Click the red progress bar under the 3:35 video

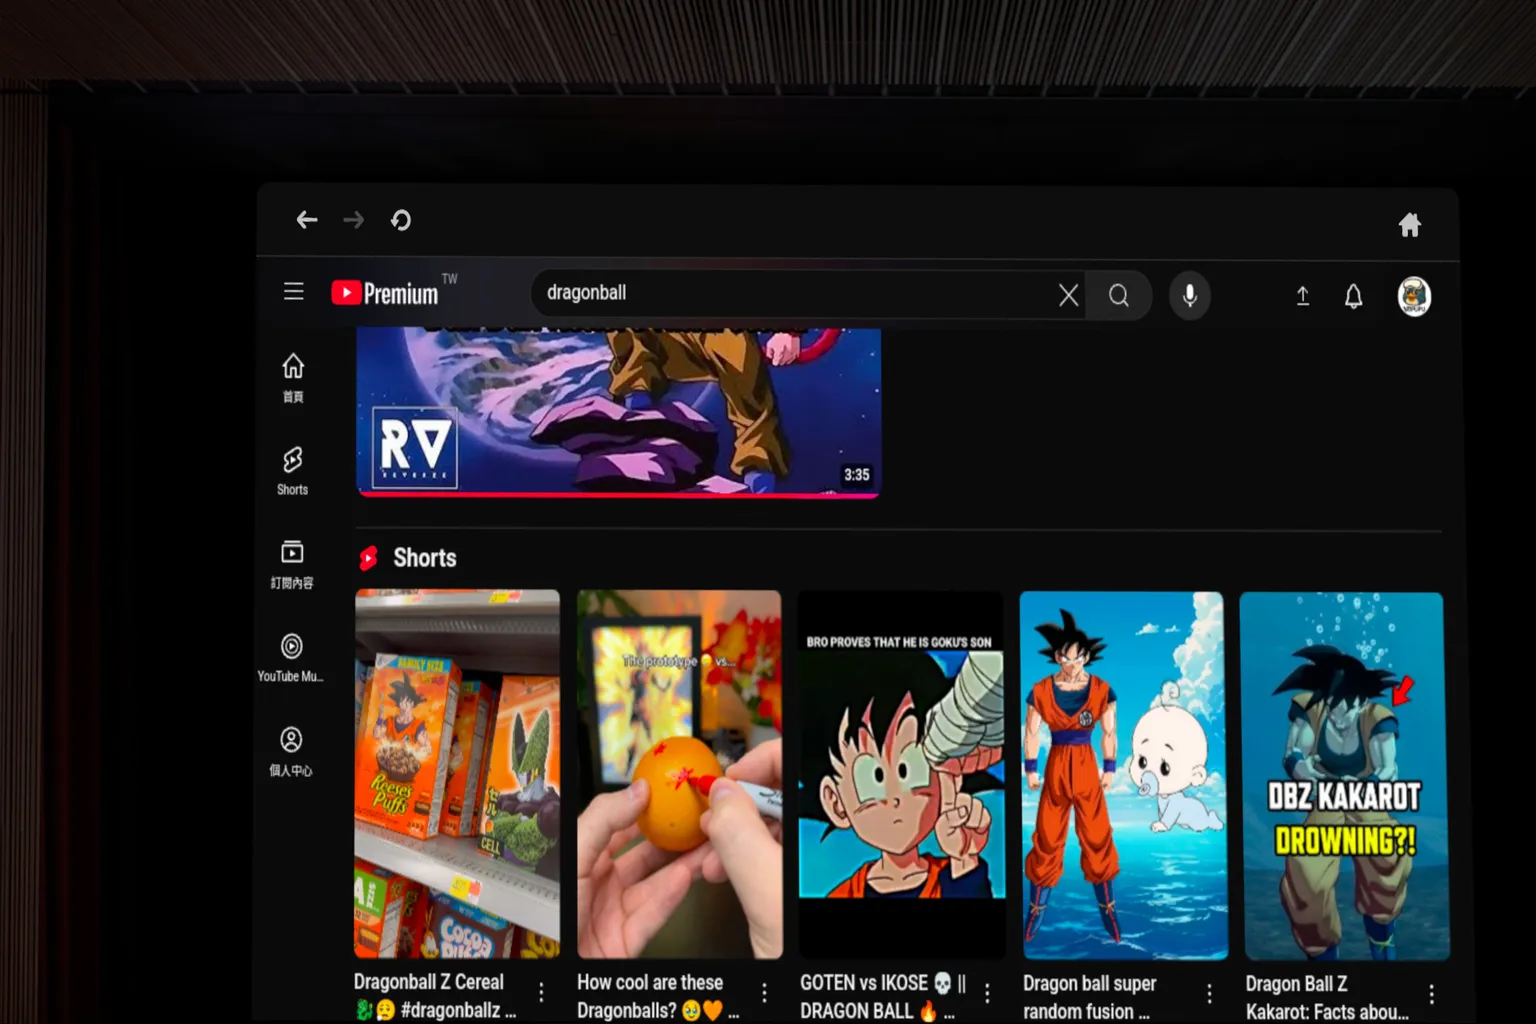(x=619, y=494)
